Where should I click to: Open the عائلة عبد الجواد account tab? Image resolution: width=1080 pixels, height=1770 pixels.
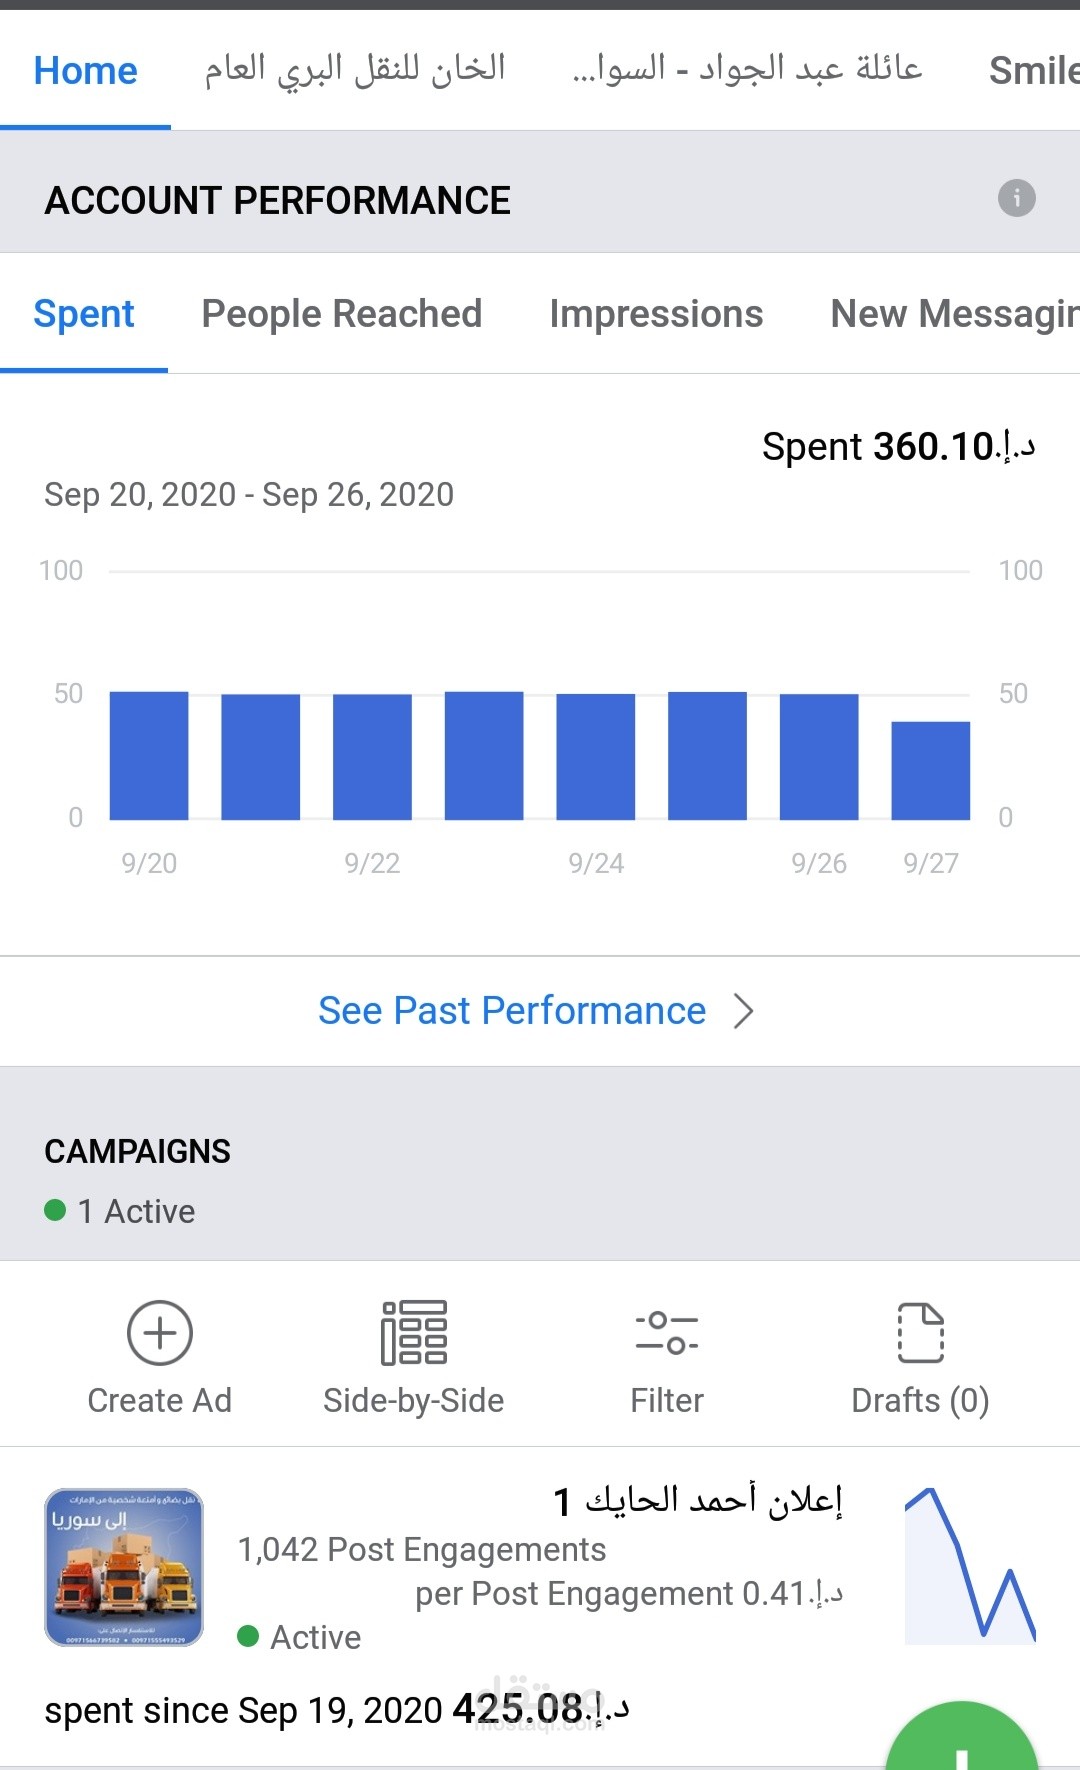click(x=747, y=70)
